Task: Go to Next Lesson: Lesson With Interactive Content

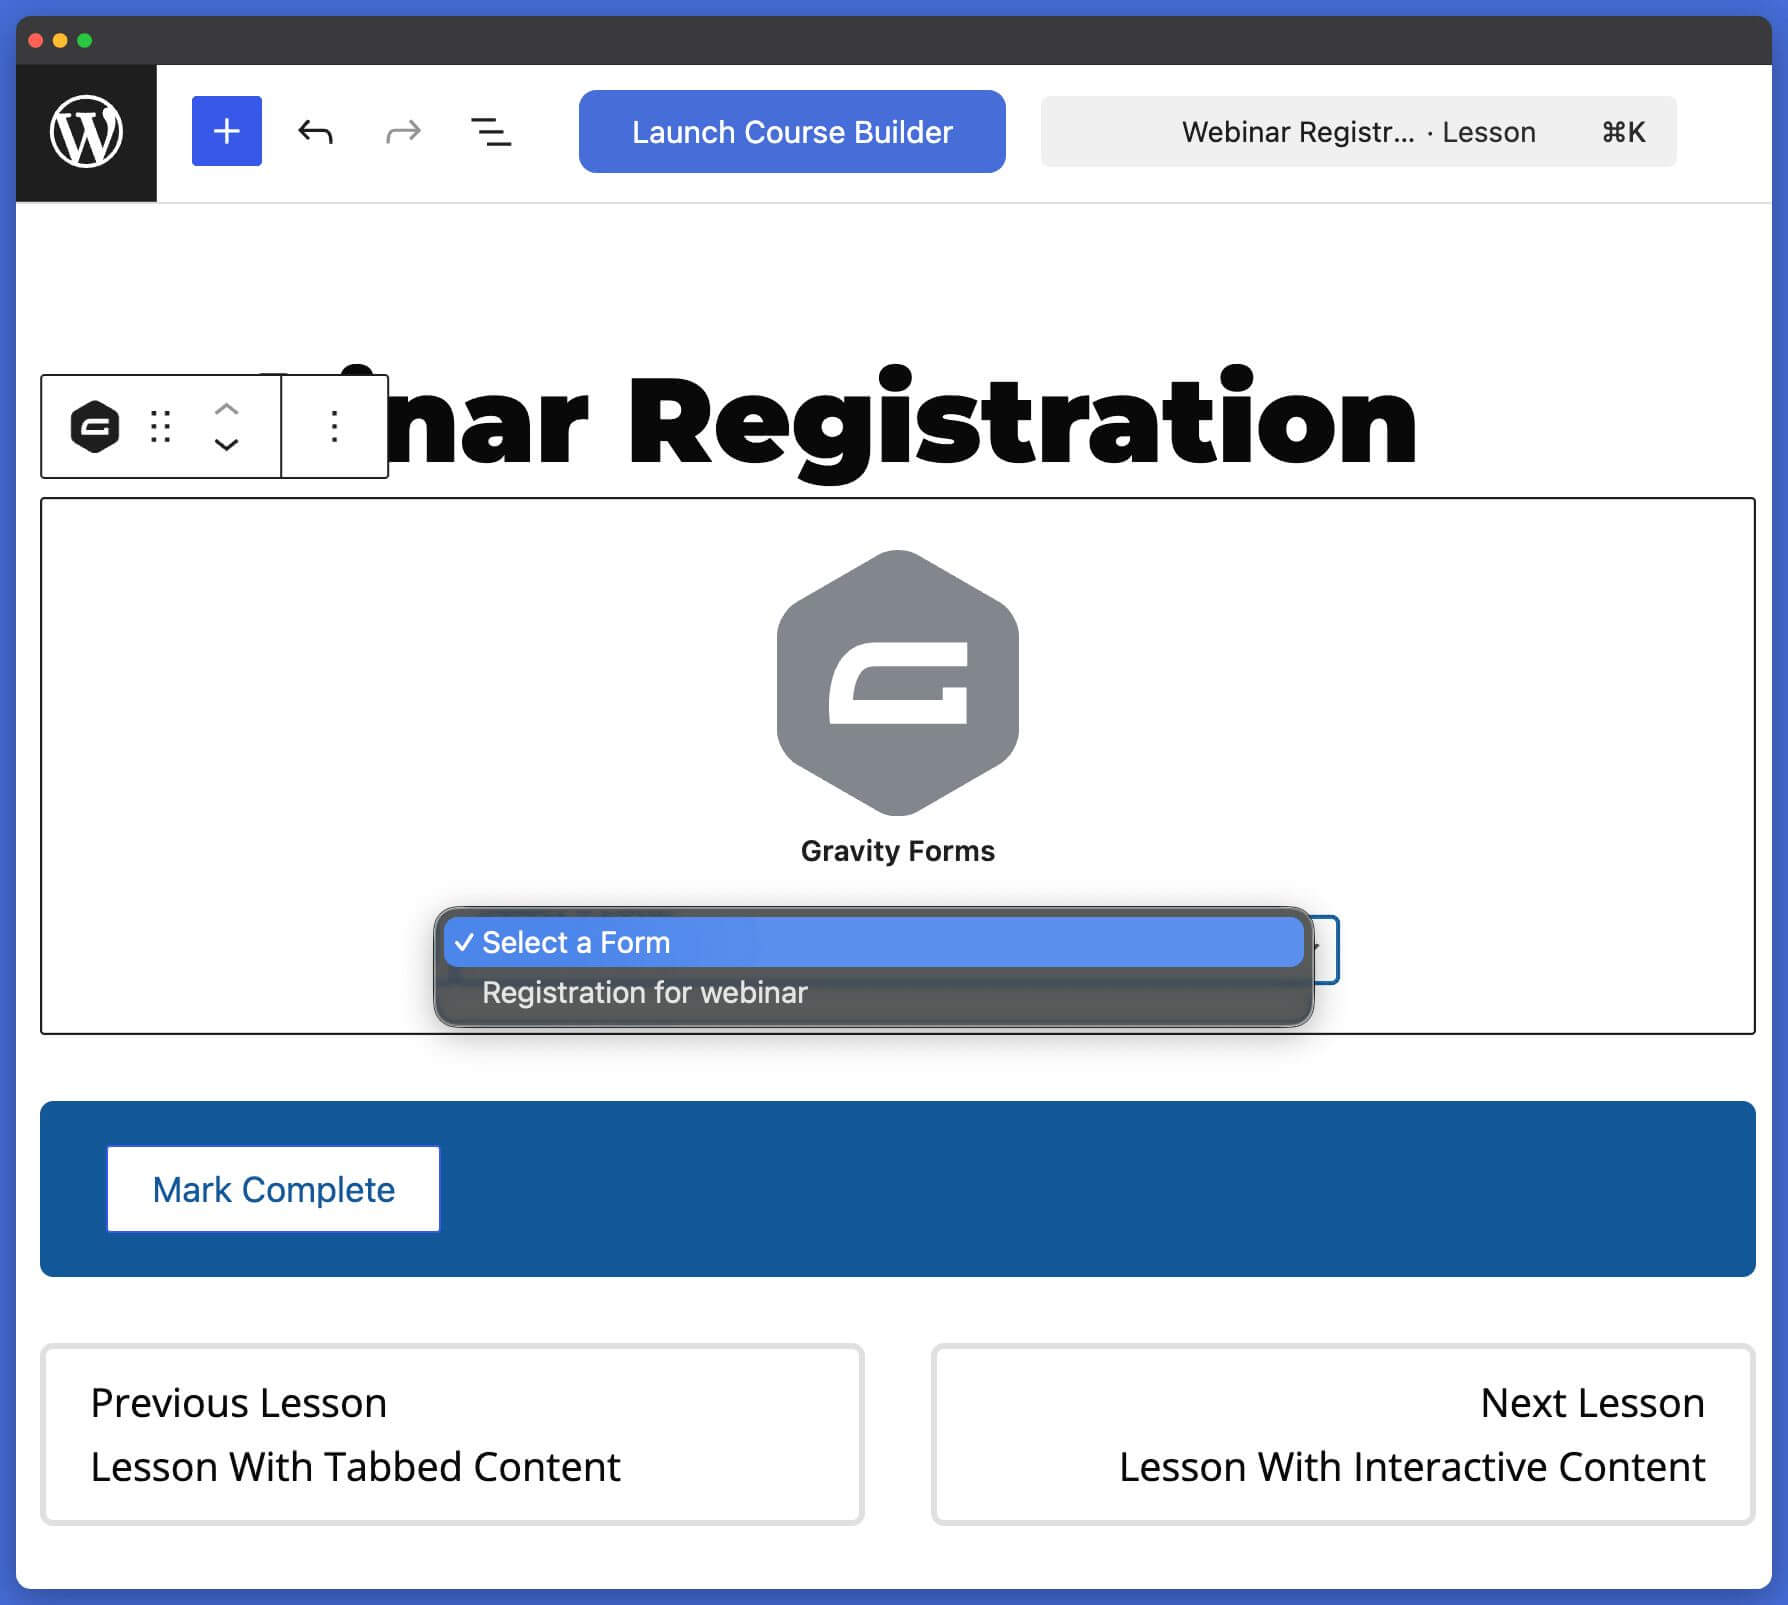Action: pos(1343,1434)
